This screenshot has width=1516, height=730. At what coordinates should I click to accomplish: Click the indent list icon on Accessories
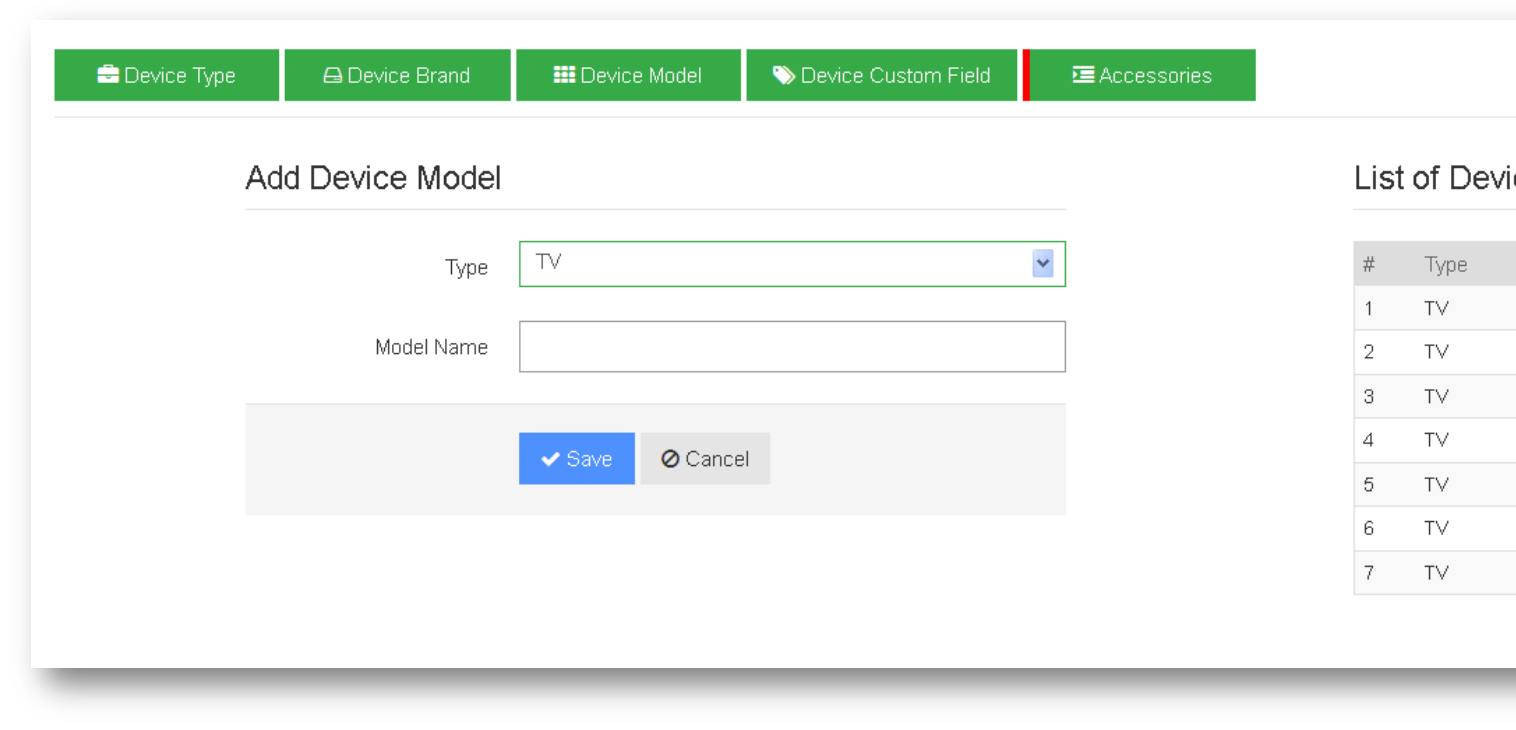[x=1083, y=75]
